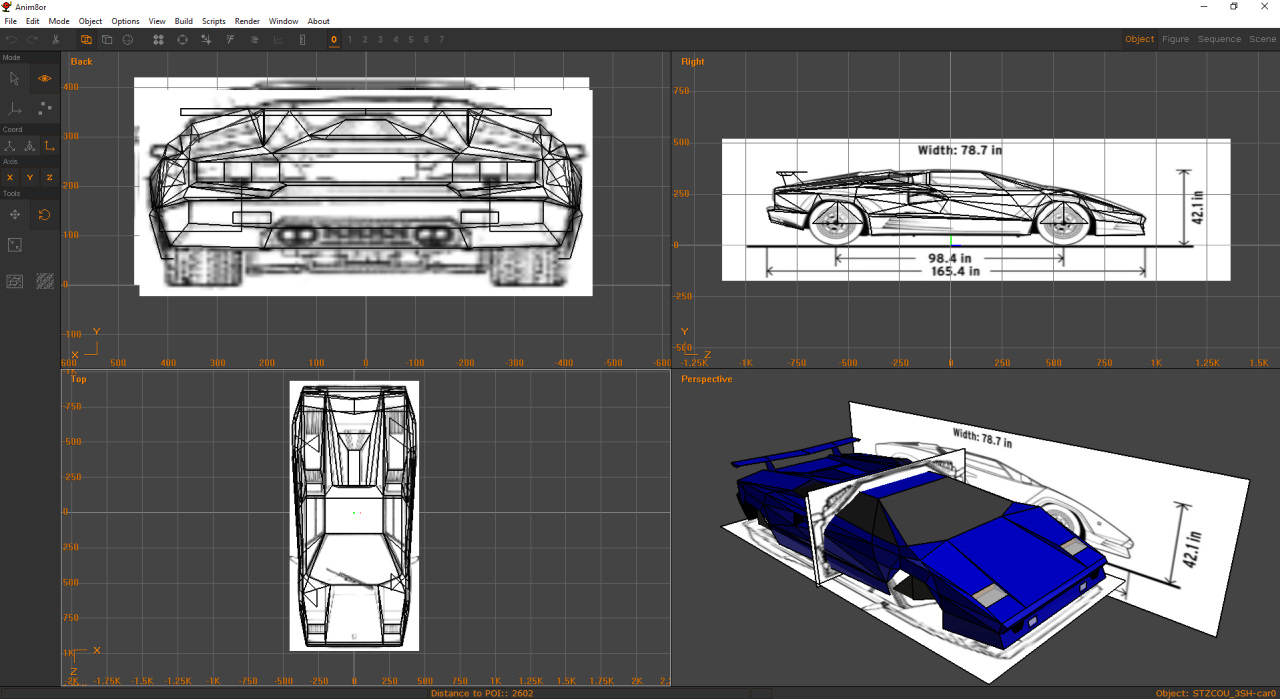The width and height of the screenshot is (1280, 699).
Task: Redo the last action
Action: 32,39
